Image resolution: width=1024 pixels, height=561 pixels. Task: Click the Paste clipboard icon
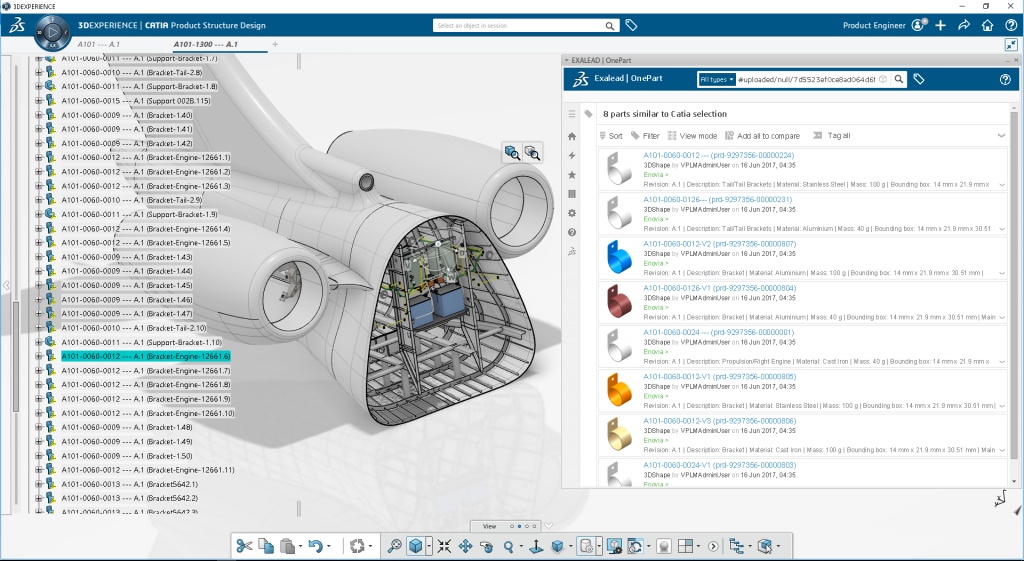(x=287, y=546)
